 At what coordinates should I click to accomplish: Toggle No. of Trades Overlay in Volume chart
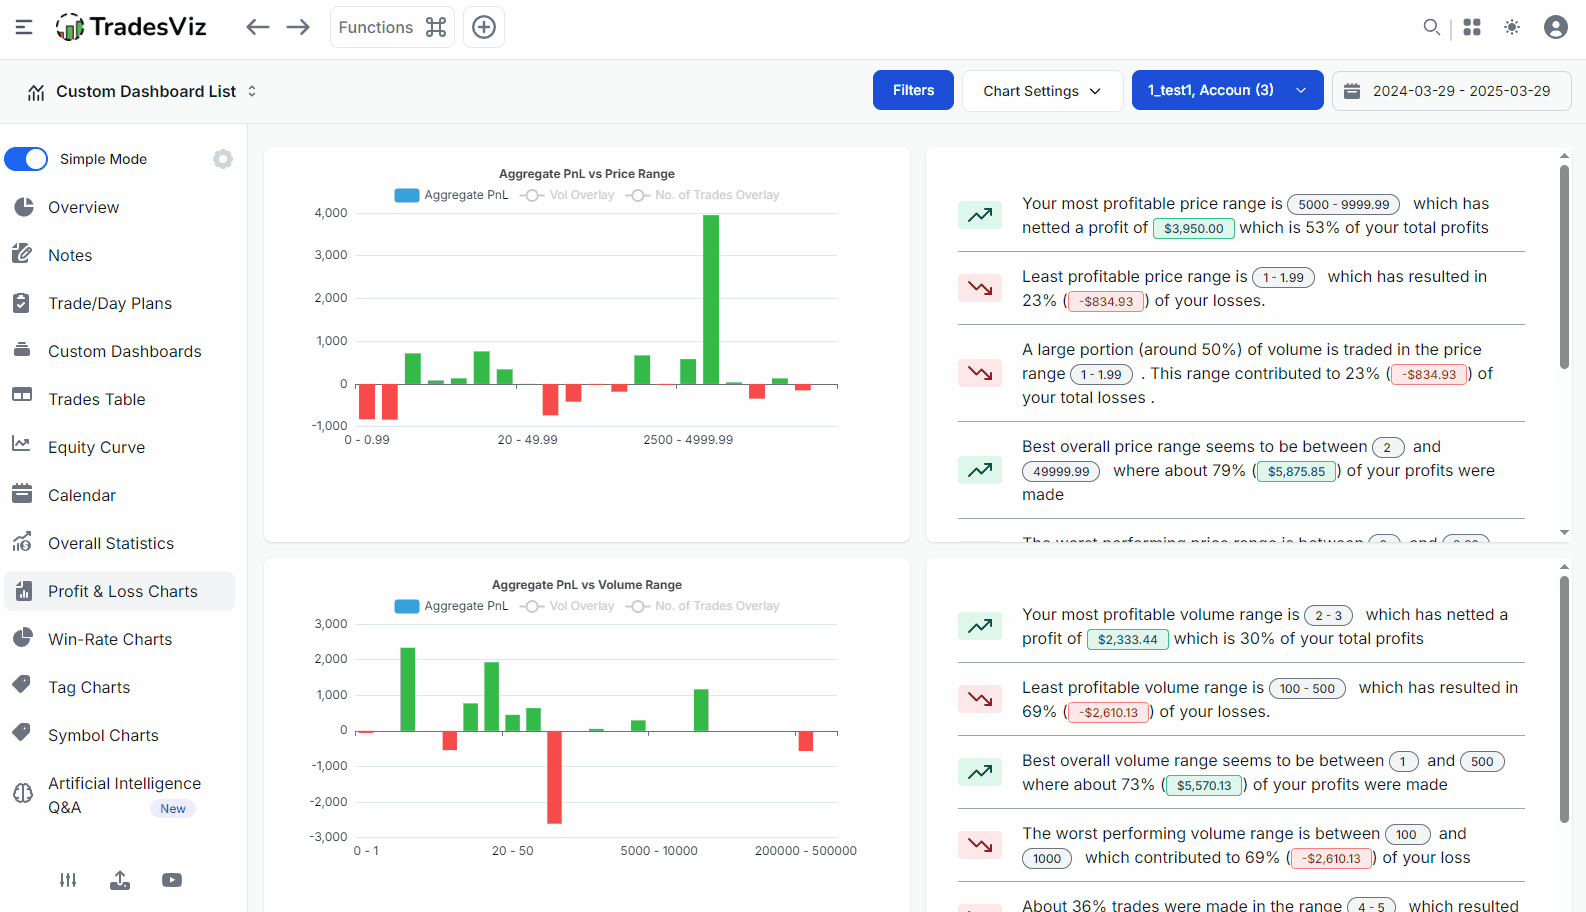pyautogui.click(x=704, y=606)
